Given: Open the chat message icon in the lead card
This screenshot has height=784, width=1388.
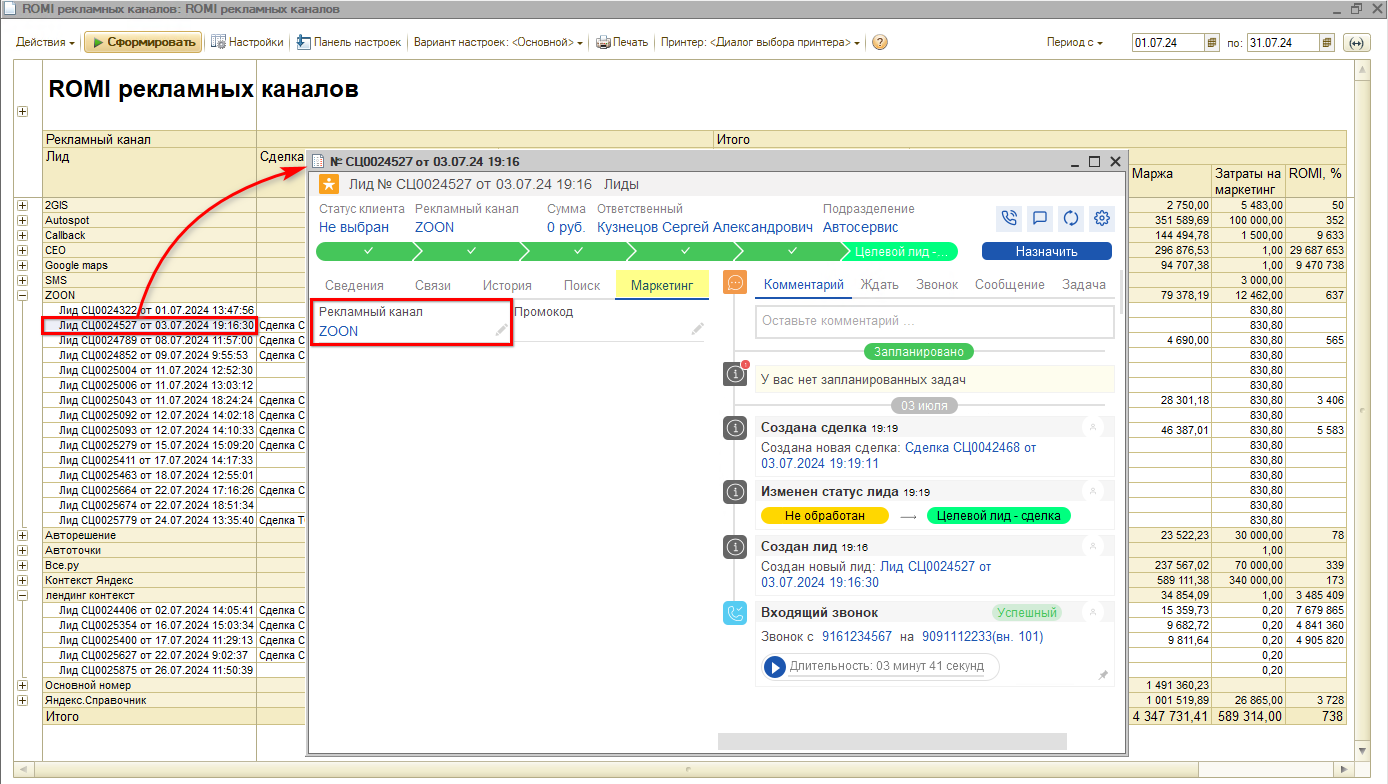Looking at the screenshot, I should coord(1040,218).
